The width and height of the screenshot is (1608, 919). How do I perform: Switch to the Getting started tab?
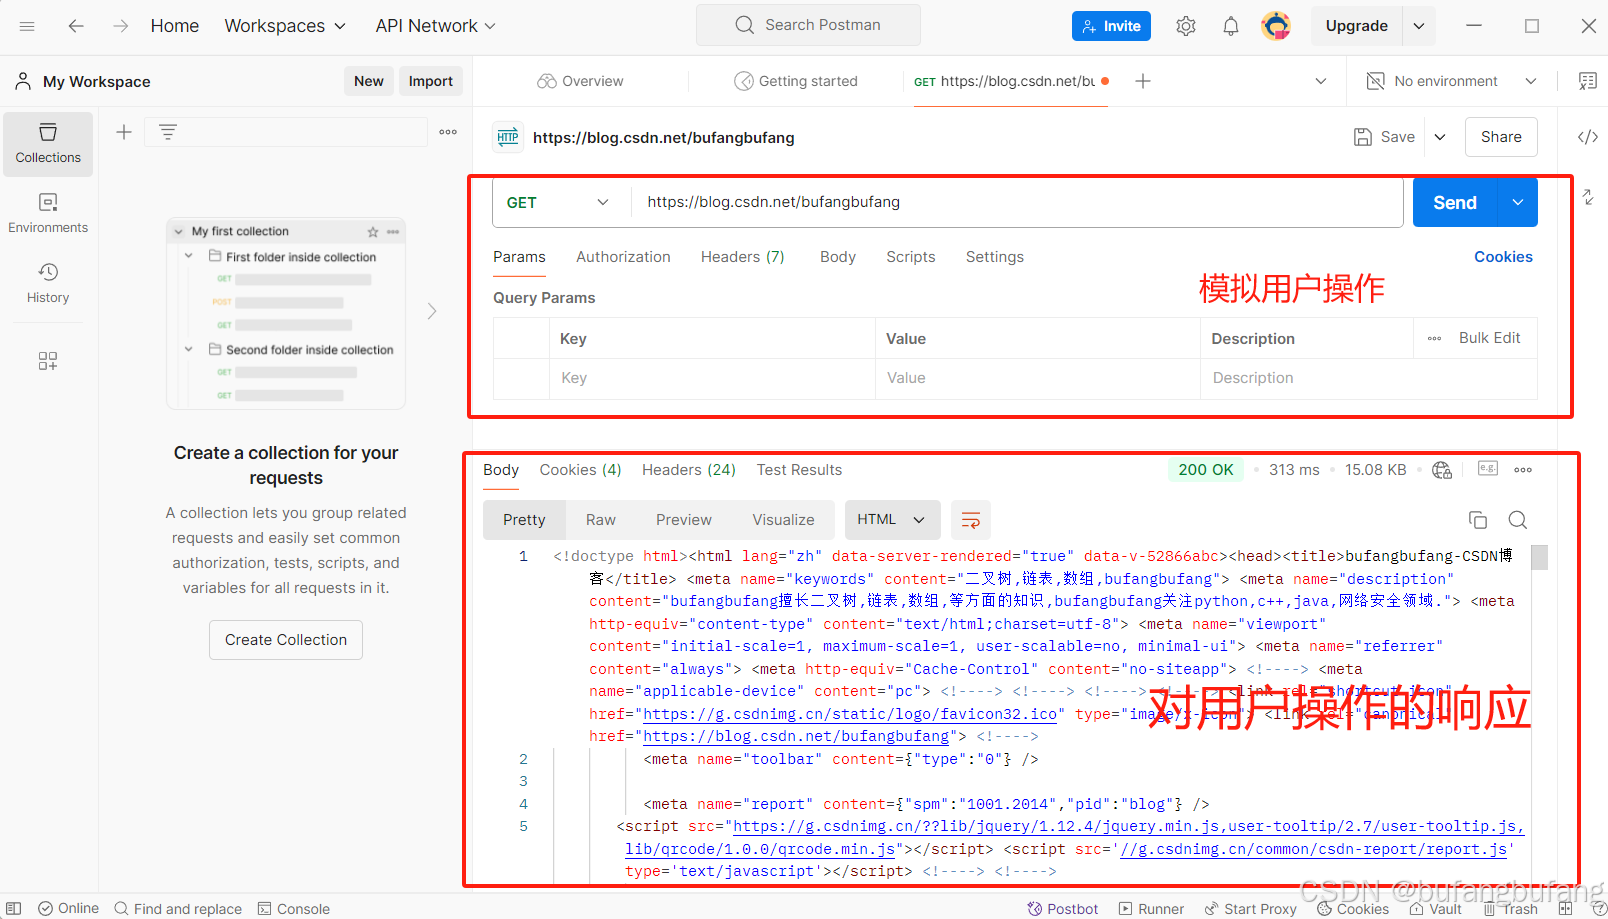click(796, 81)
